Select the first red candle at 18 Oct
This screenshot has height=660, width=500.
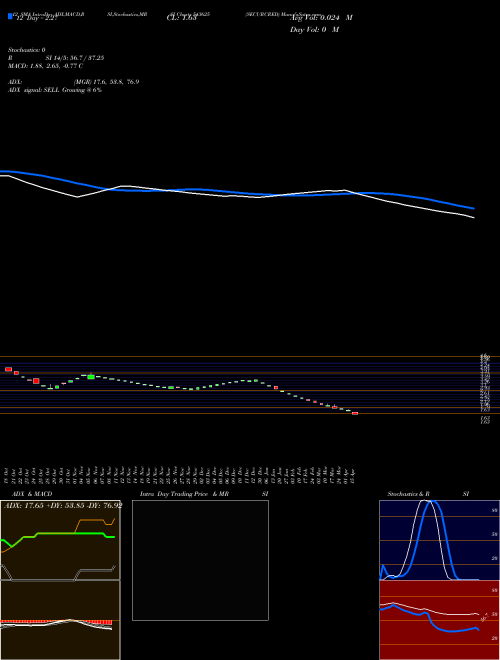tap(8, 369)
